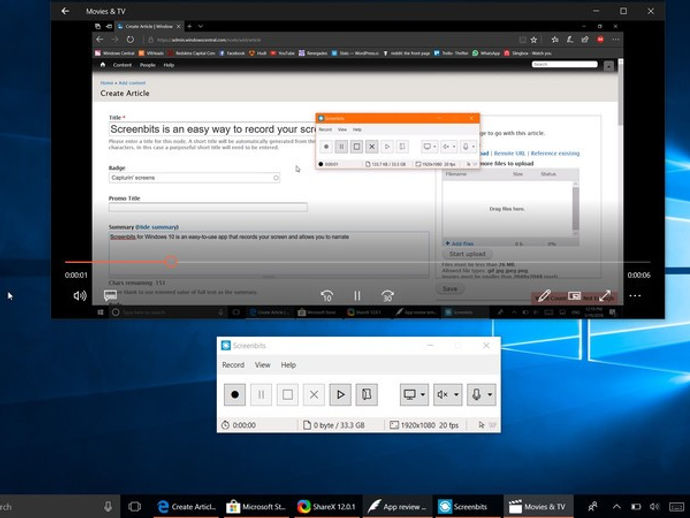Open the Help menu in Screenbits
Viewport: 690px width, 518px height.
pyautogui.click(x=288, y=365)
